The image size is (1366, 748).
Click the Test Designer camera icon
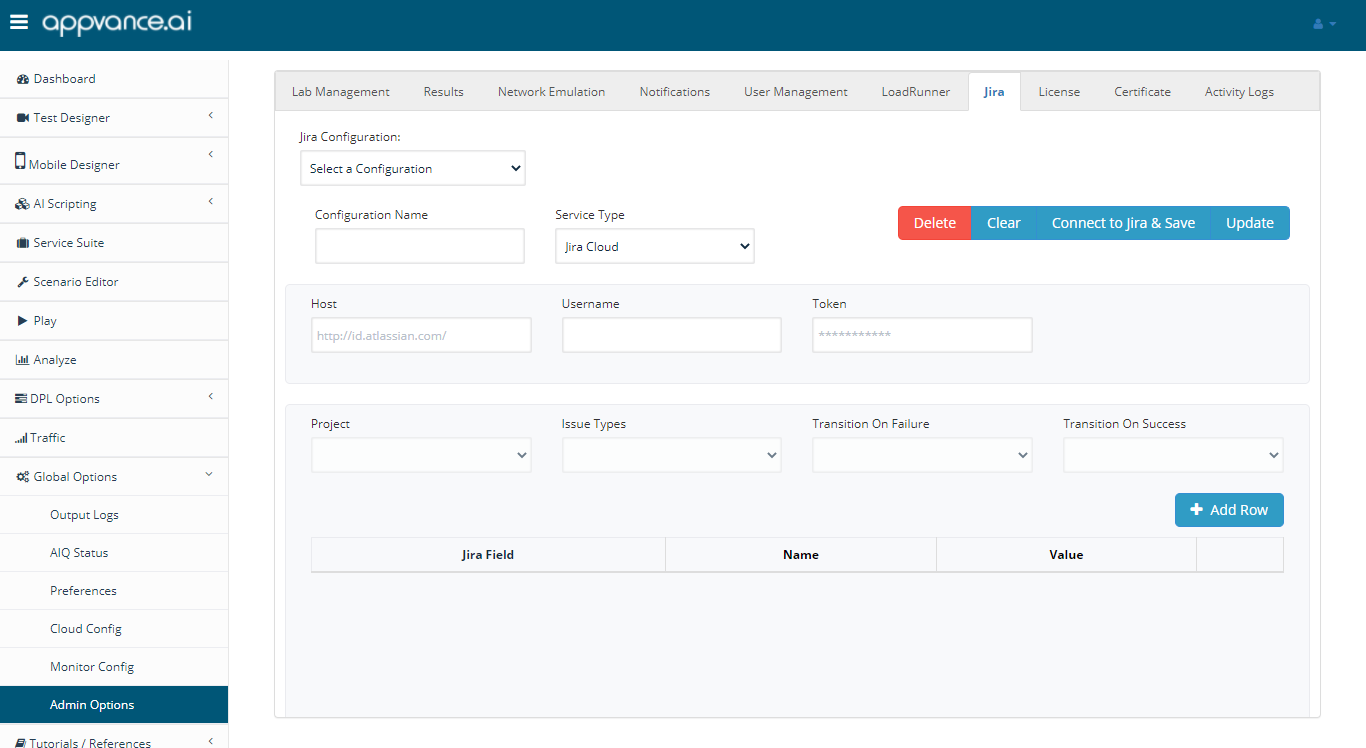[23, 118]
